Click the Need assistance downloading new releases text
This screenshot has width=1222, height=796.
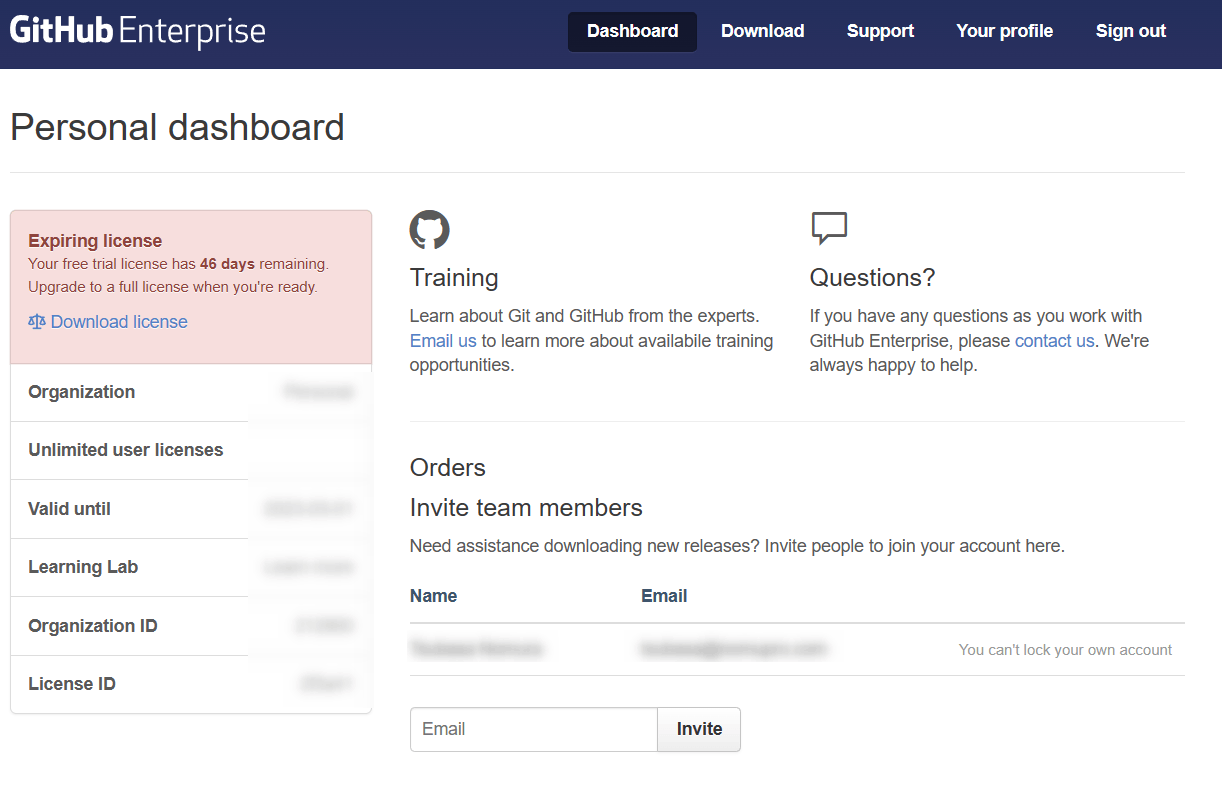pyautogui.click(x=737, y=546)
